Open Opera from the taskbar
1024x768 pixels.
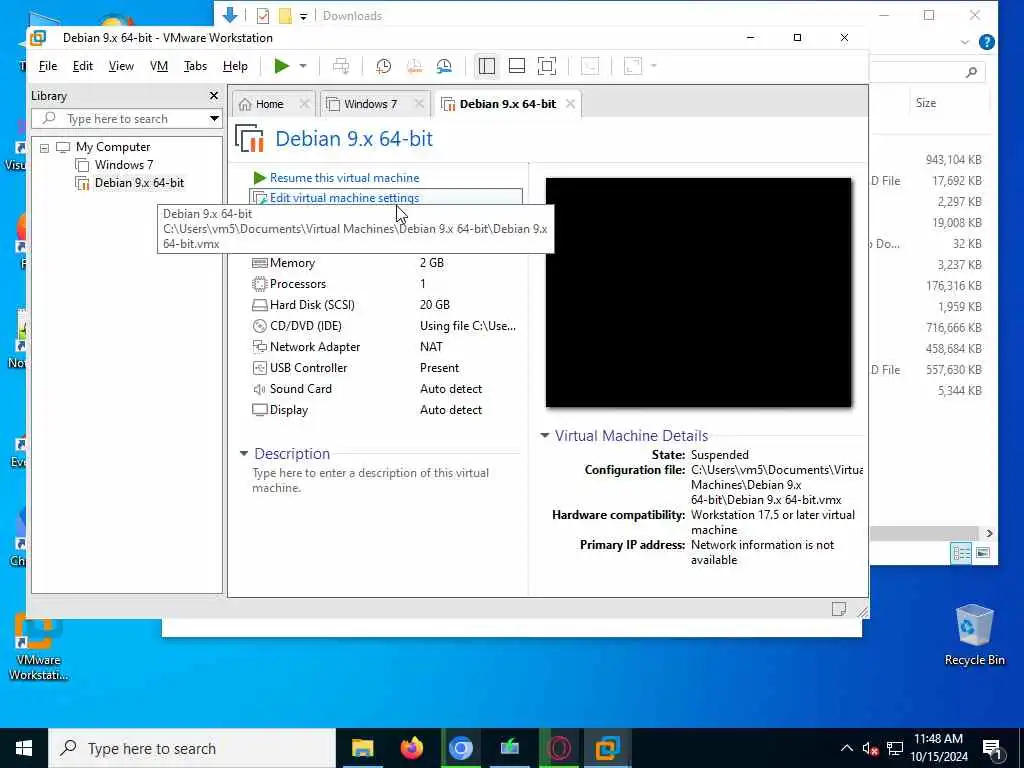click(559, 748)
